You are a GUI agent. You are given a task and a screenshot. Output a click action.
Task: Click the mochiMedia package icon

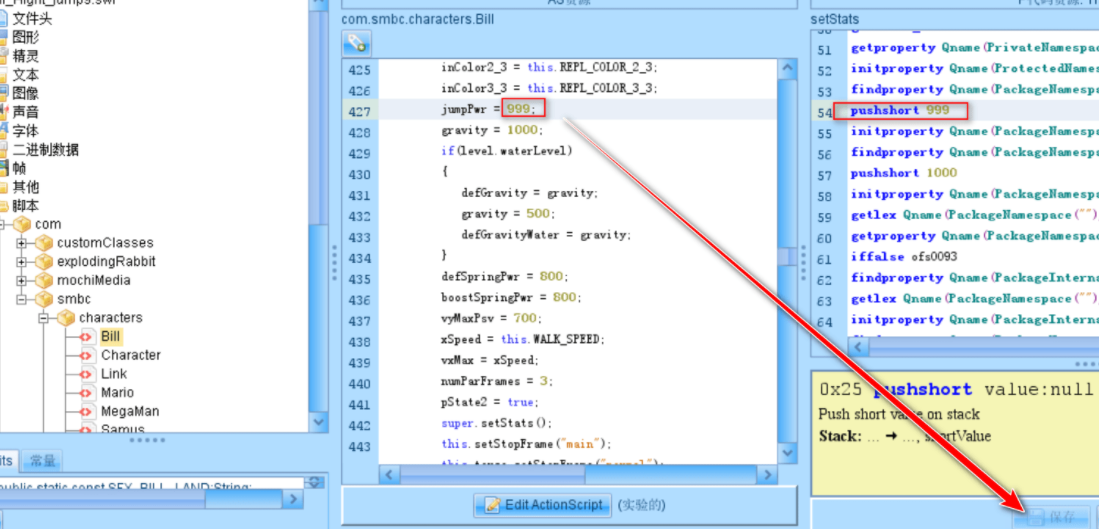coord(44,280)
